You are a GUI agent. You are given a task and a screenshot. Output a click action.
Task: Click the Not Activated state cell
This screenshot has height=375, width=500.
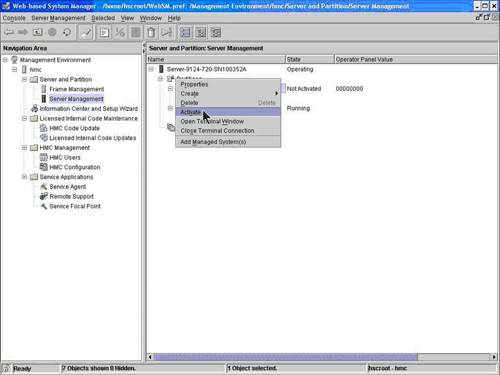point(304,89)
